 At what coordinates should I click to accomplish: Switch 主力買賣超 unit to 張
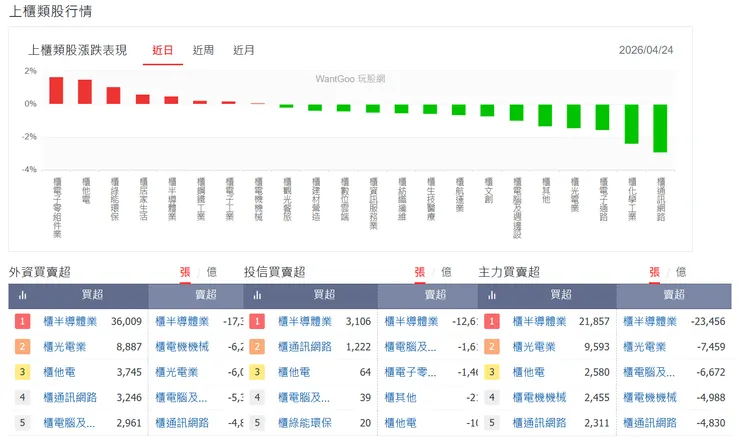point(654,272)
